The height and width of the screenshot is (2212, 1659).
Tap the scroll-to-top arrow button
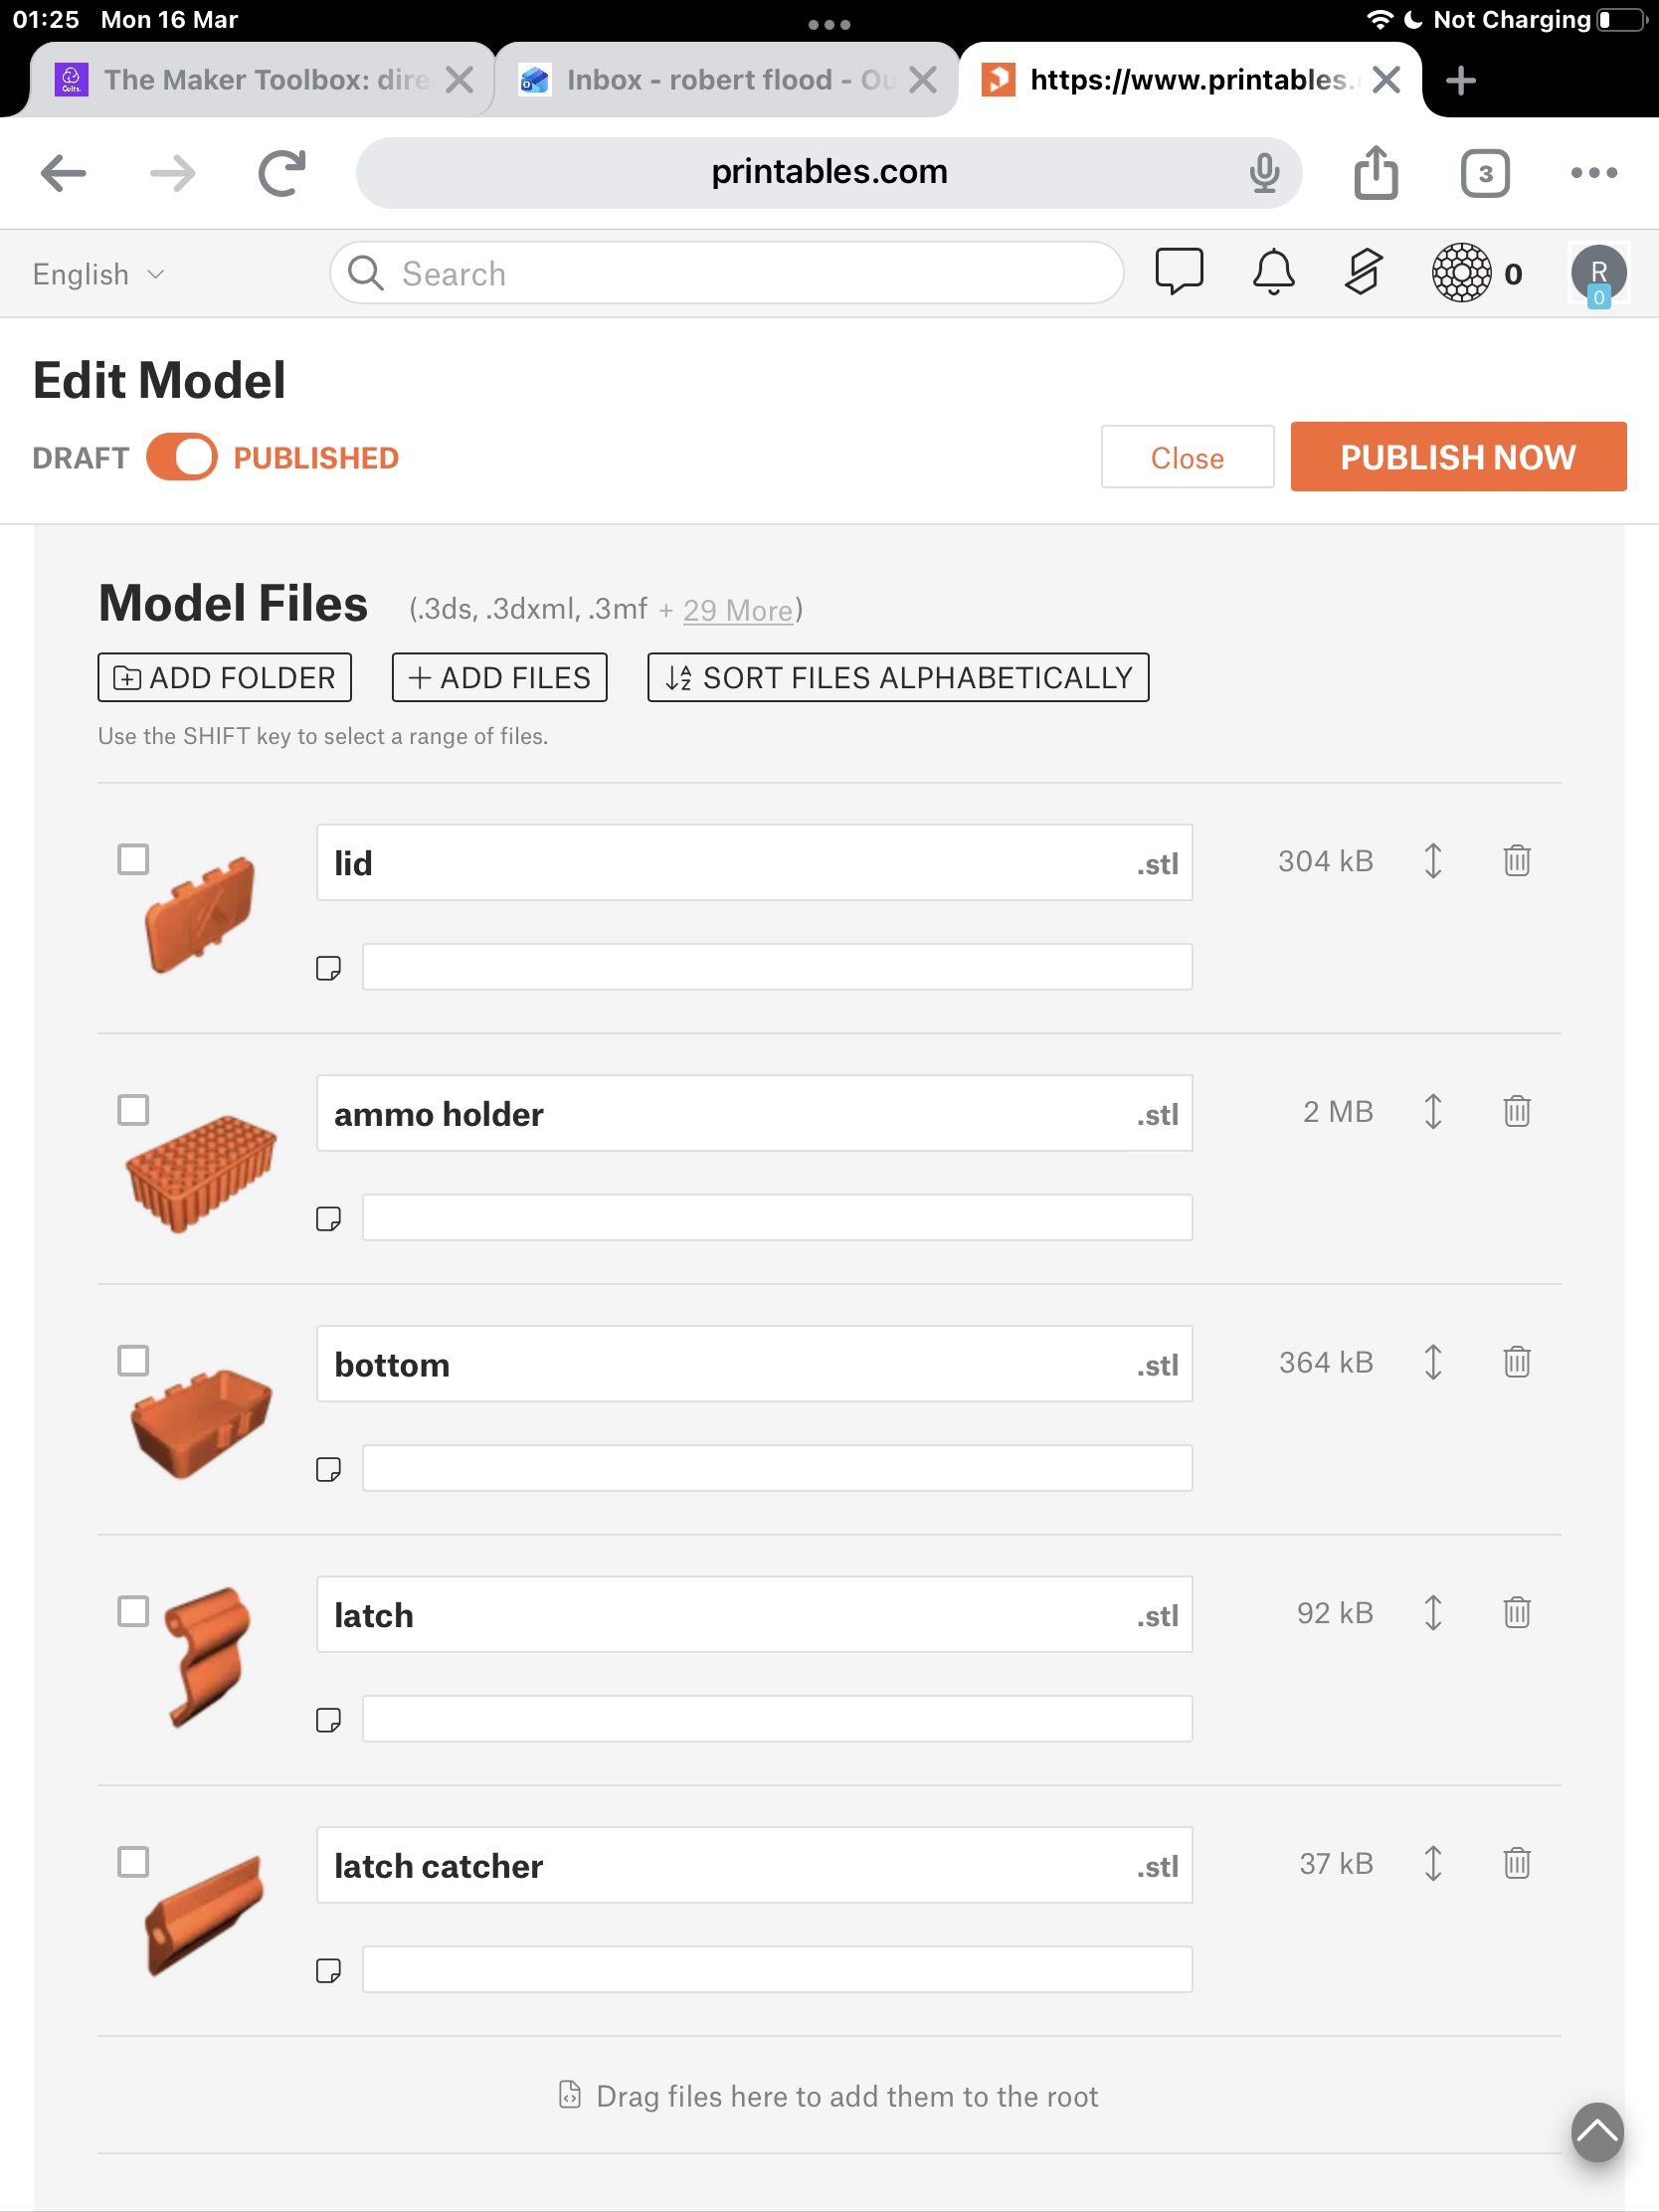click(1596, 2132)
